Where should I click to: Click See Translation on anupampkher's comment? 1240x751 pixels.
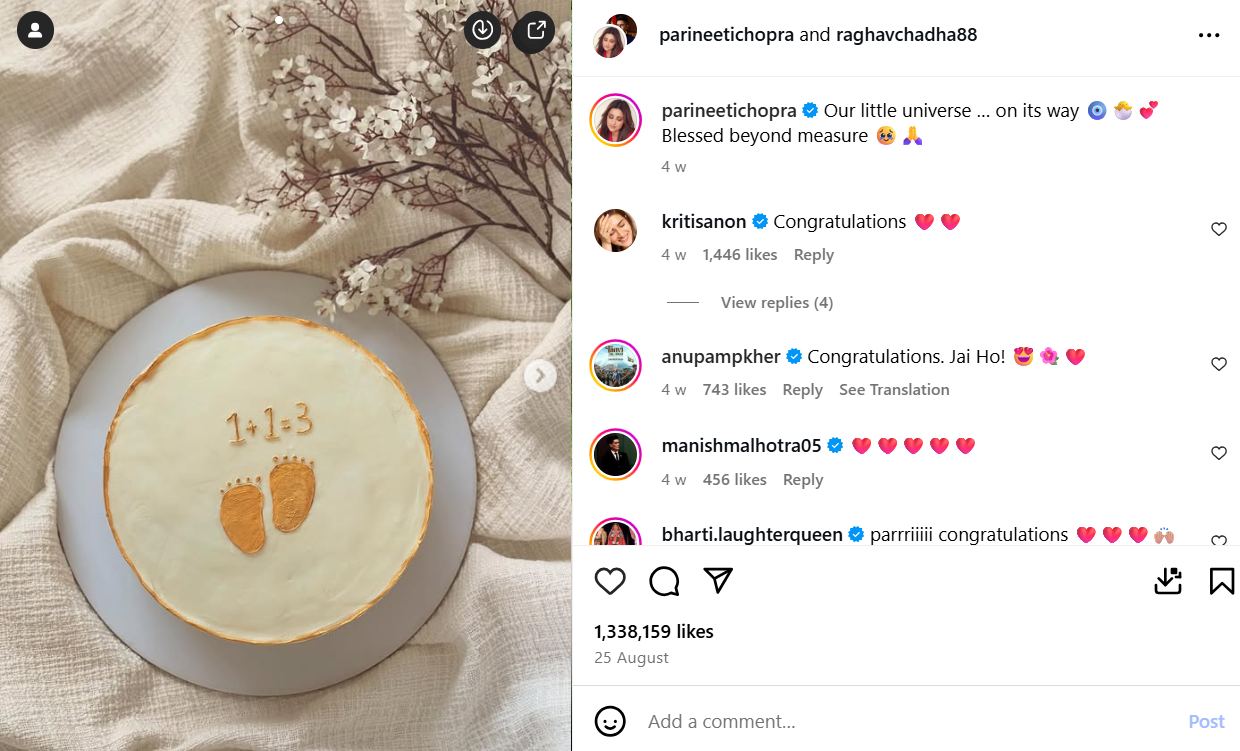(x=894, y=390)
